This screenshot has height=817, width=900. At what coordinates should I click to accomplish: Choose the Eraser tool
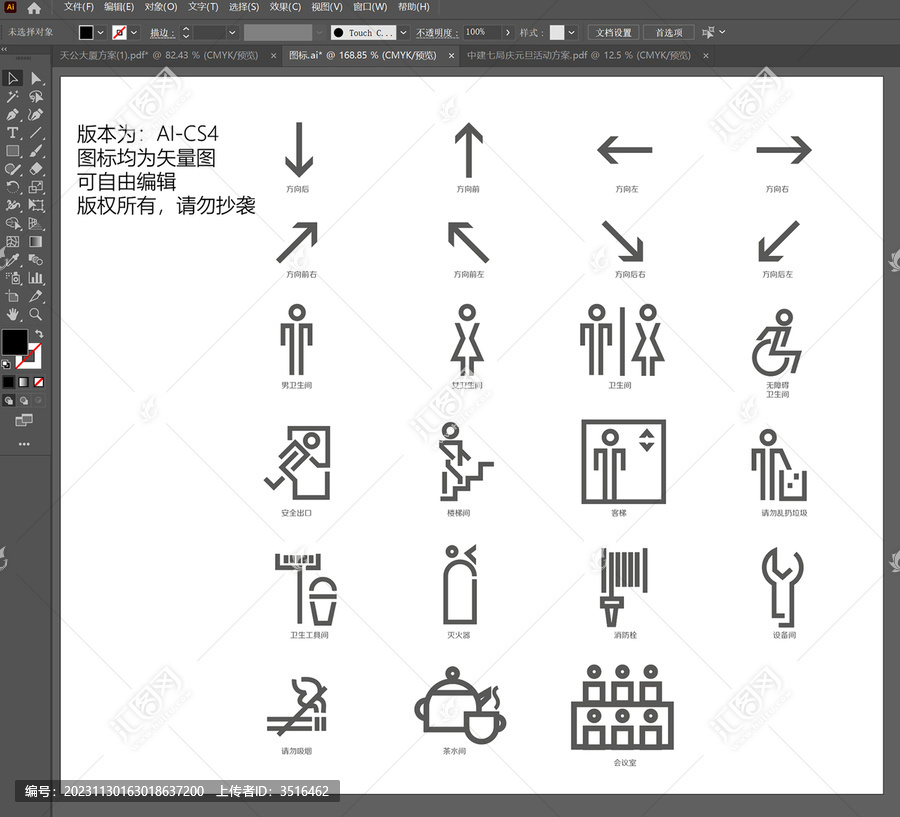coord(36,169)
